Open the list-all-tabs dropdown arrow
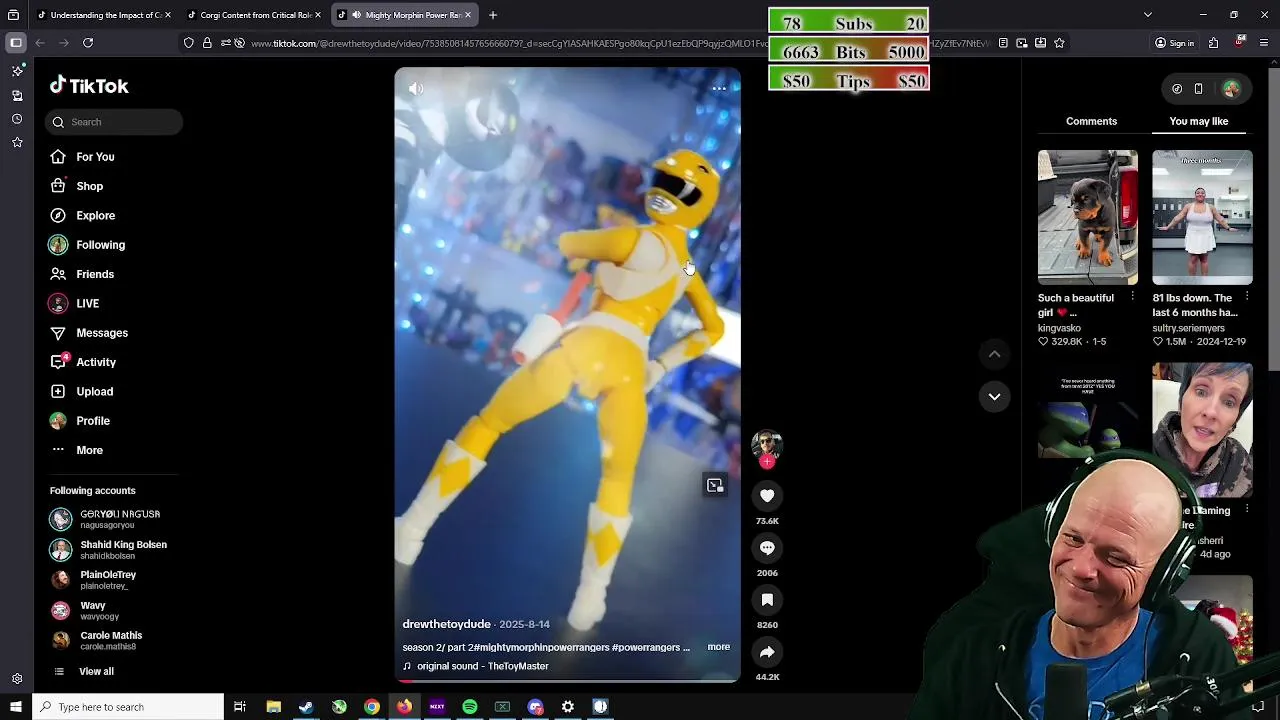1280x720 pixels. [1147, 15]
